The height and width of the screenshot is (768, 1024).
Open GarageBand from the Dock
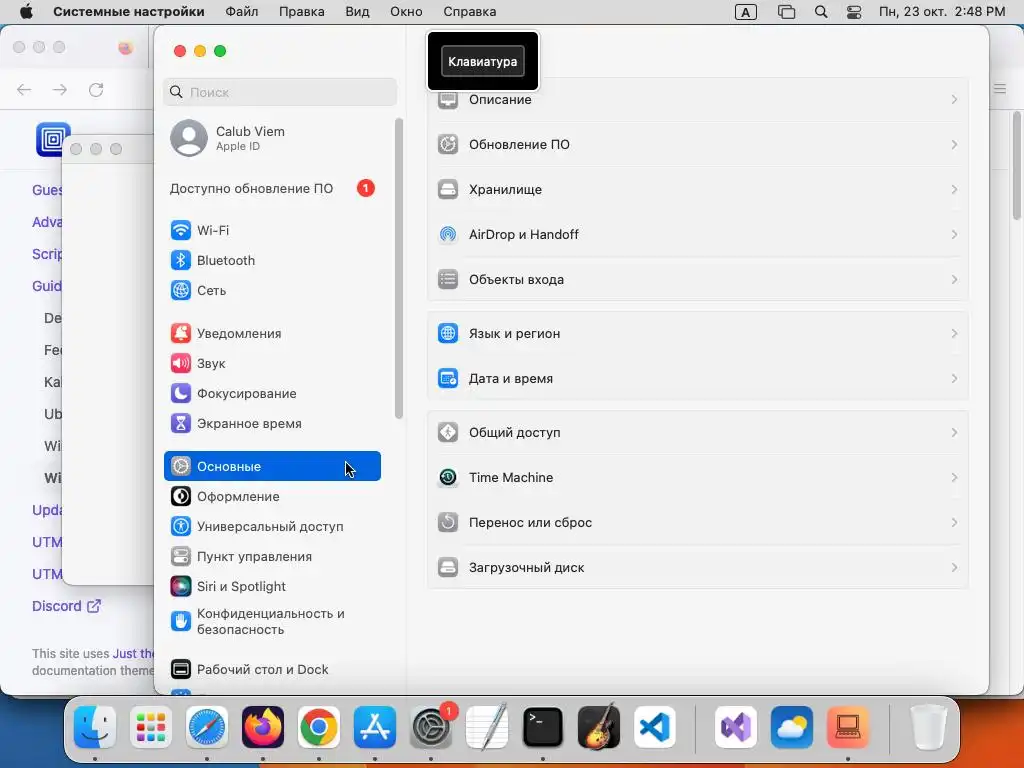tap(599, 727)
